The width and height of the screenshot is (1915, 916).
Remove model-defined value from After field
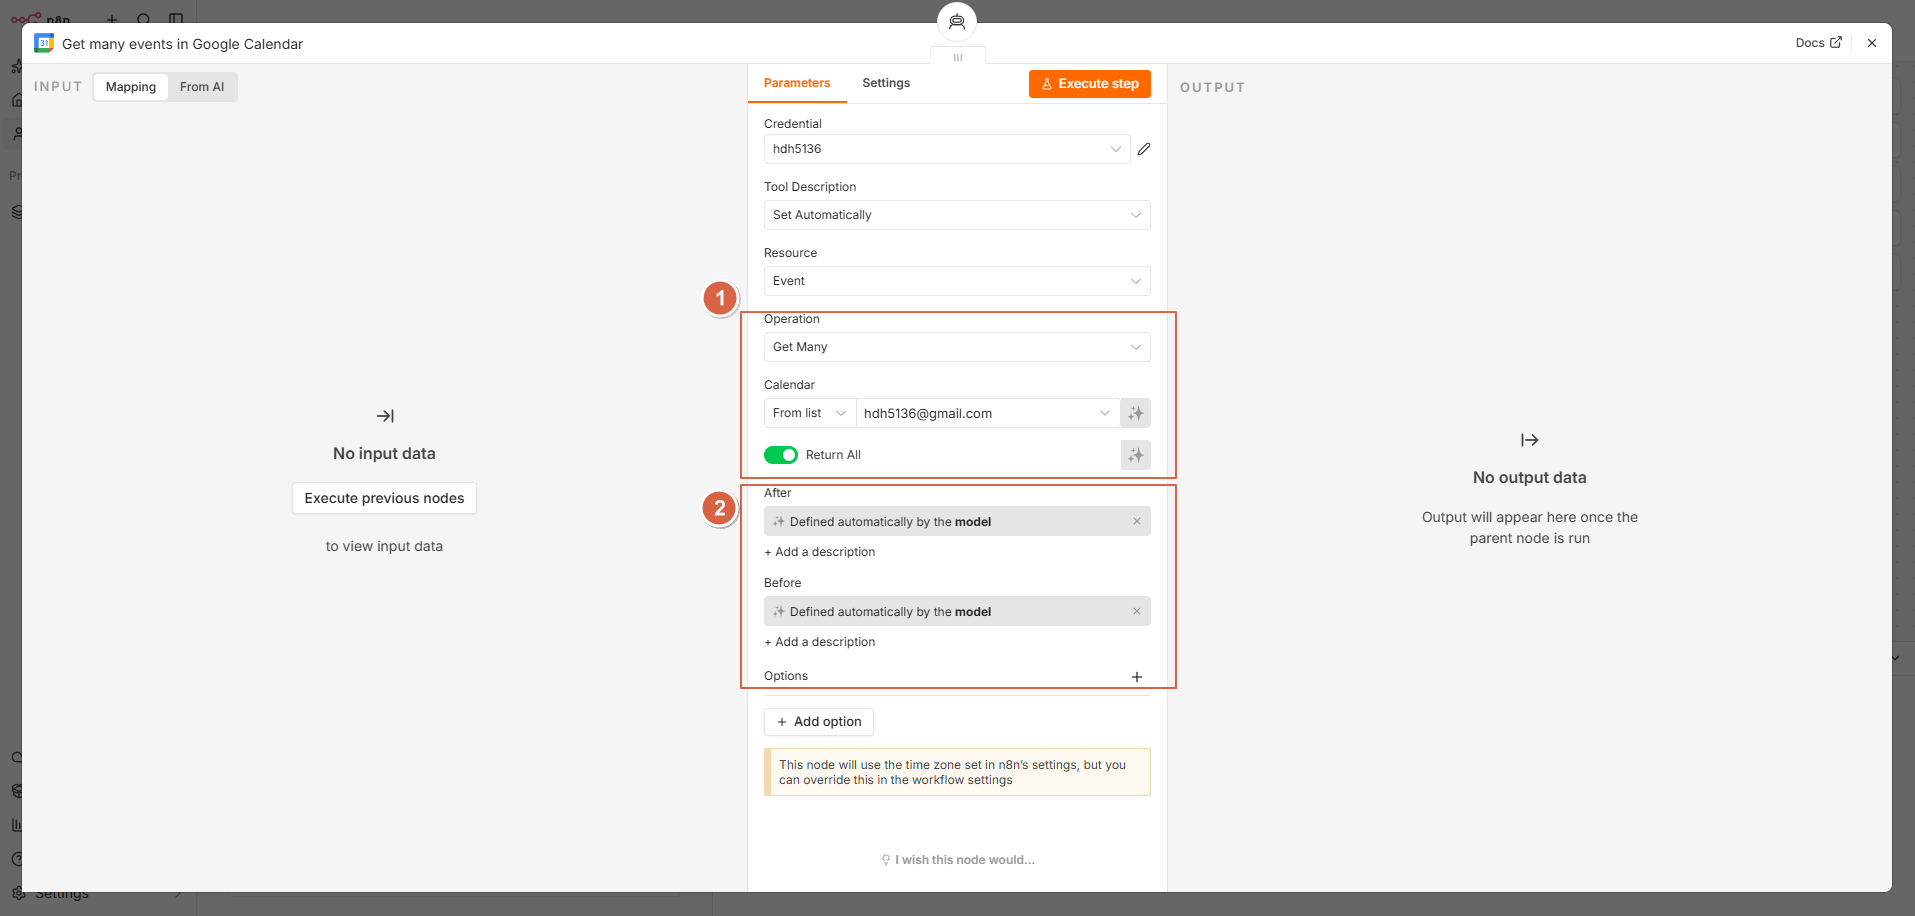pos(1137,521)
